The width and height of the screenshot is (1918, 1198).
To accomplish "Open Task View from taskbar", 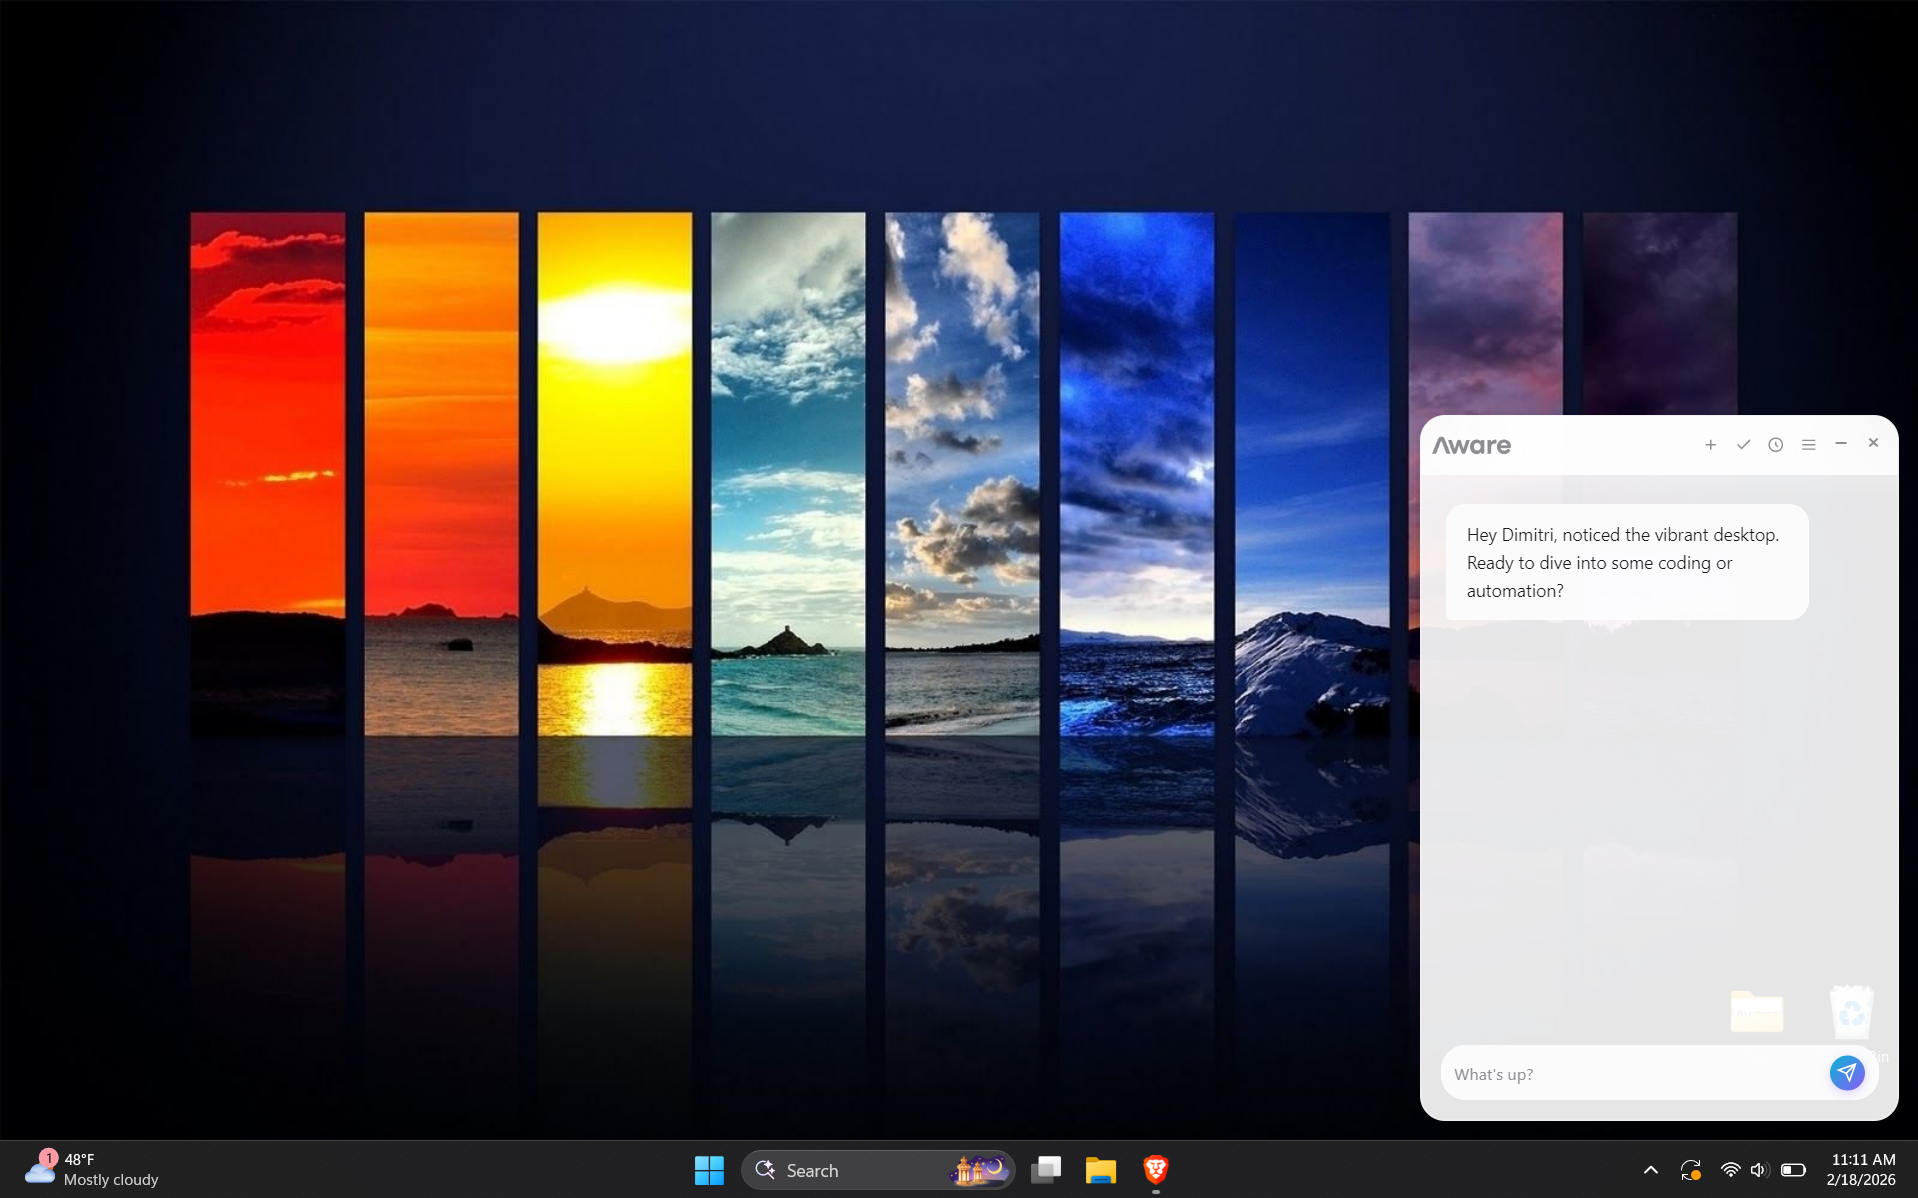I will pyautogui.click(x=1046, y=1170).
